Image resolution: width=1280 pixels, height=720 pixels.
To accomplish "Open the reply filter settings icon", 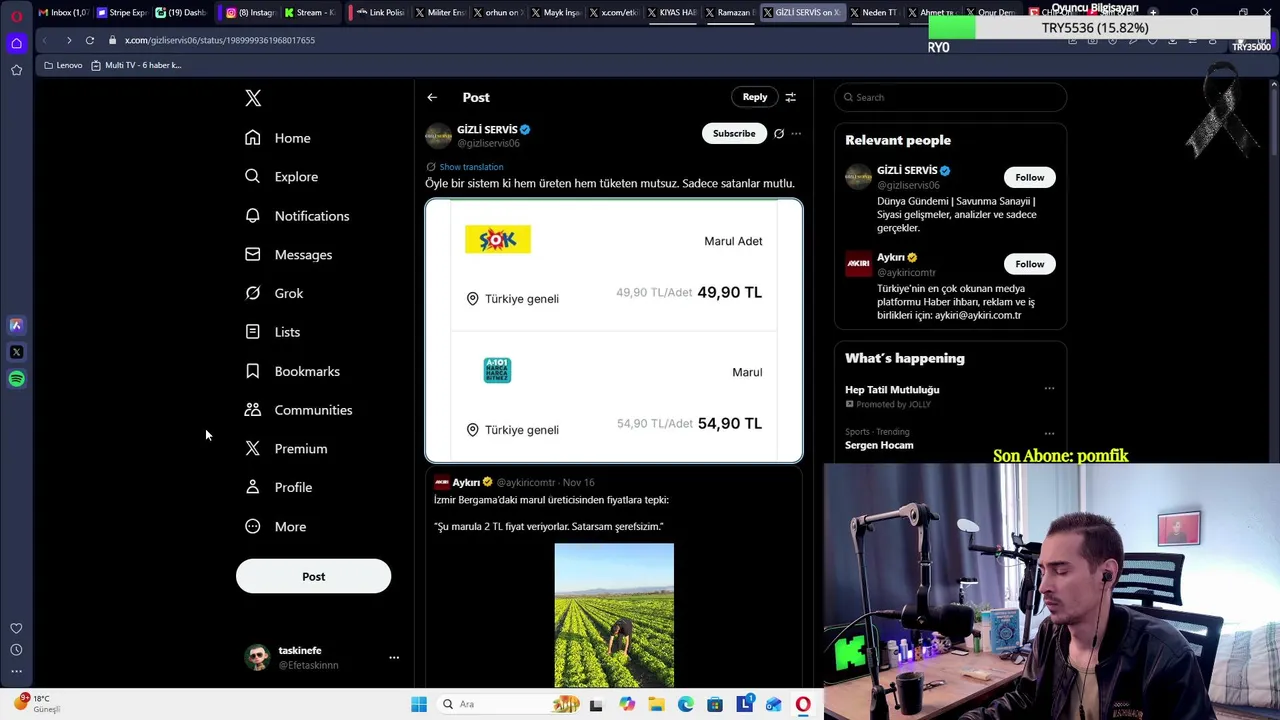I will [x=790, y=97].
